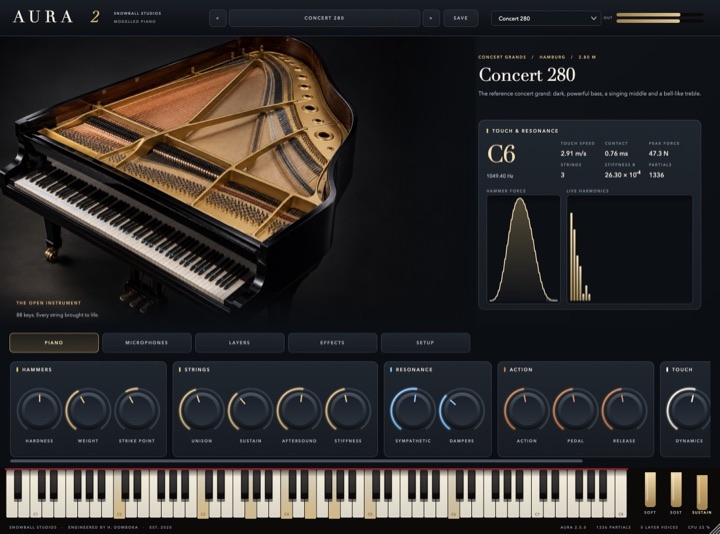Click the Dampers knob
The image size is (720, 534).
click(461, 410)
